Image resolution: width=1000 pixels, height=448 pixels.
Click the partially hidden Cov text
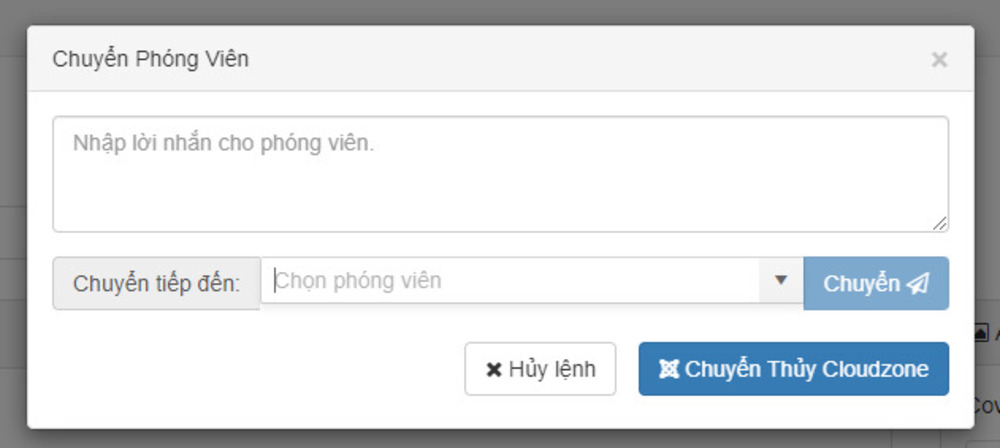tap(985, 405)
